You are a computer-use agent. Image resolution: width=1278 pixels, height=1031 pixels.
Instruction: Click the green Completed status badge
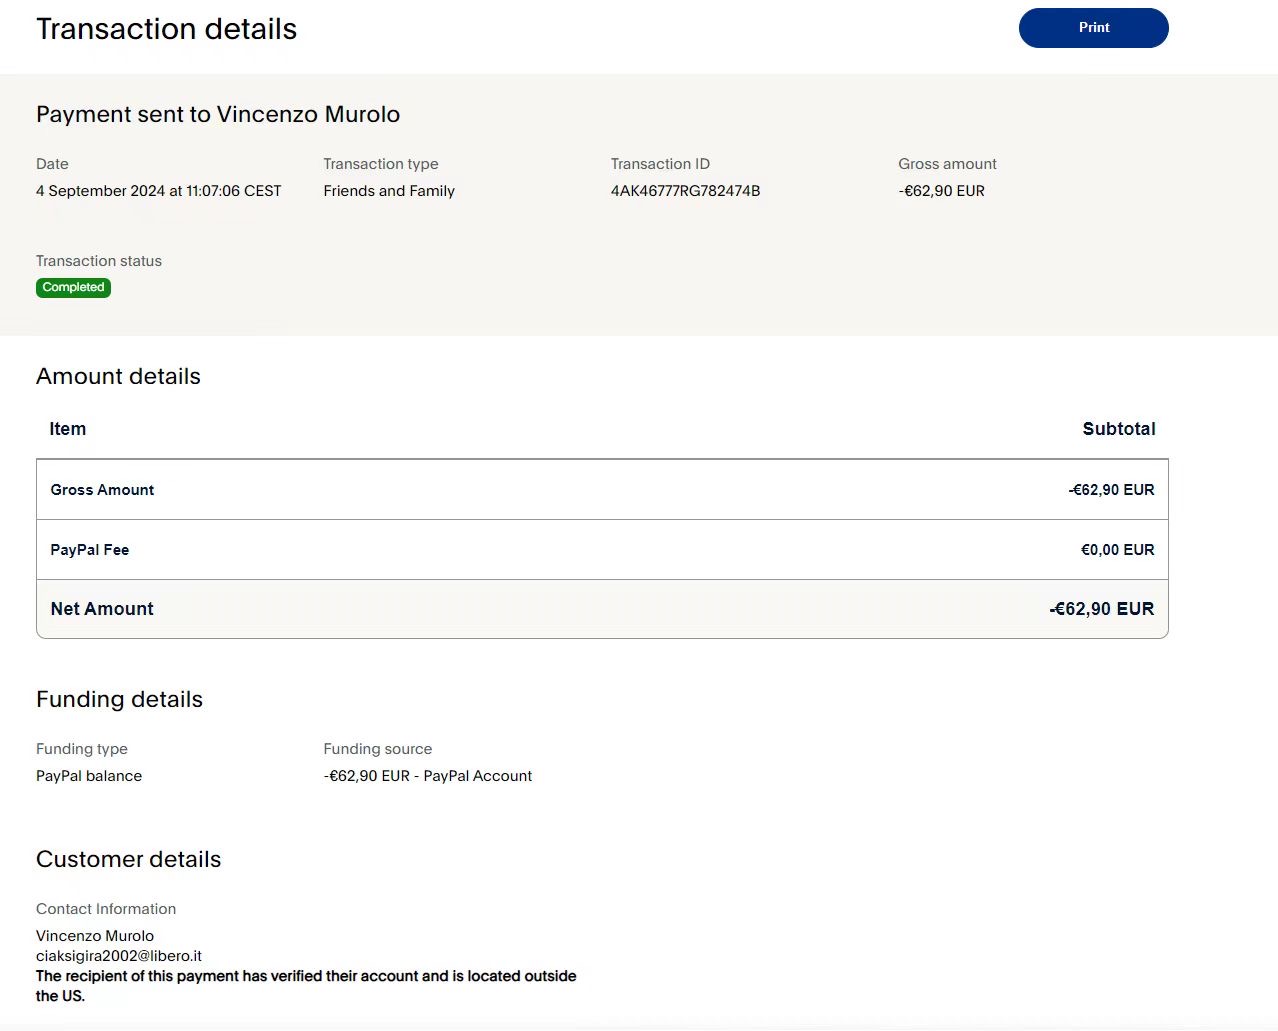[x=73, y=287]
